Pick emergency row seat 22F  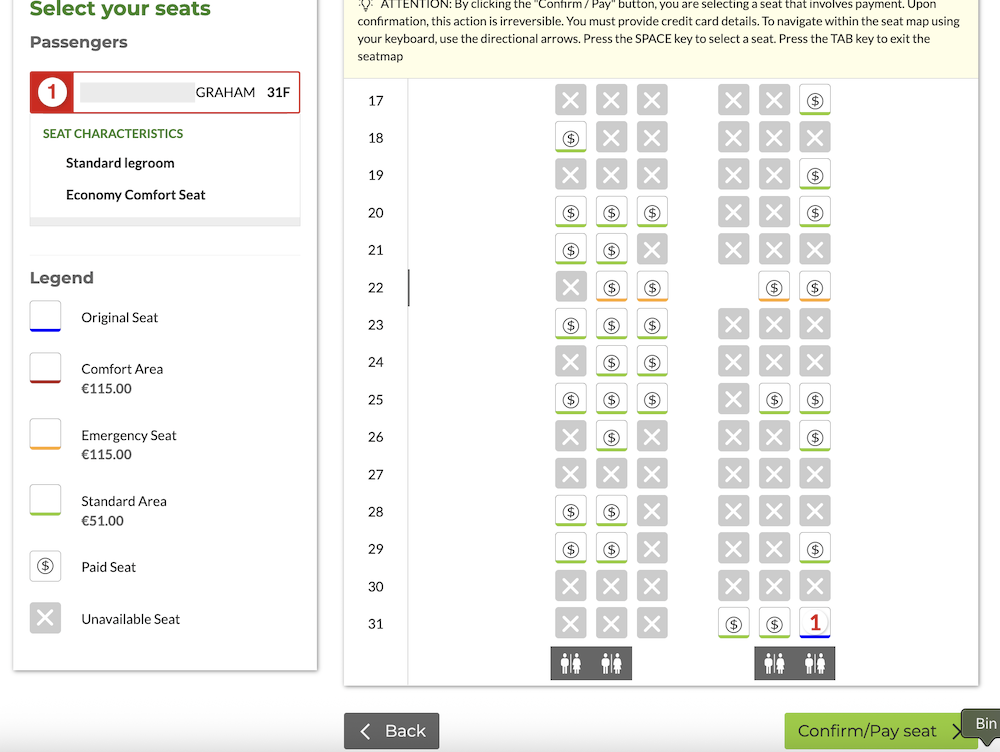(x=814, y=287)
